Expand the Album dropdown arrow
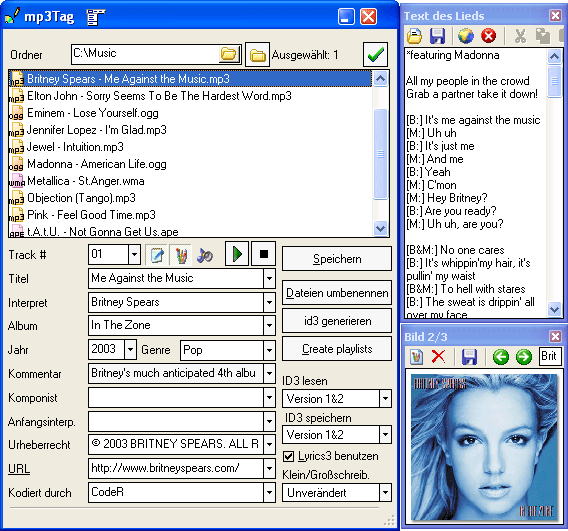The image size is (568, 531). point(269,325)
